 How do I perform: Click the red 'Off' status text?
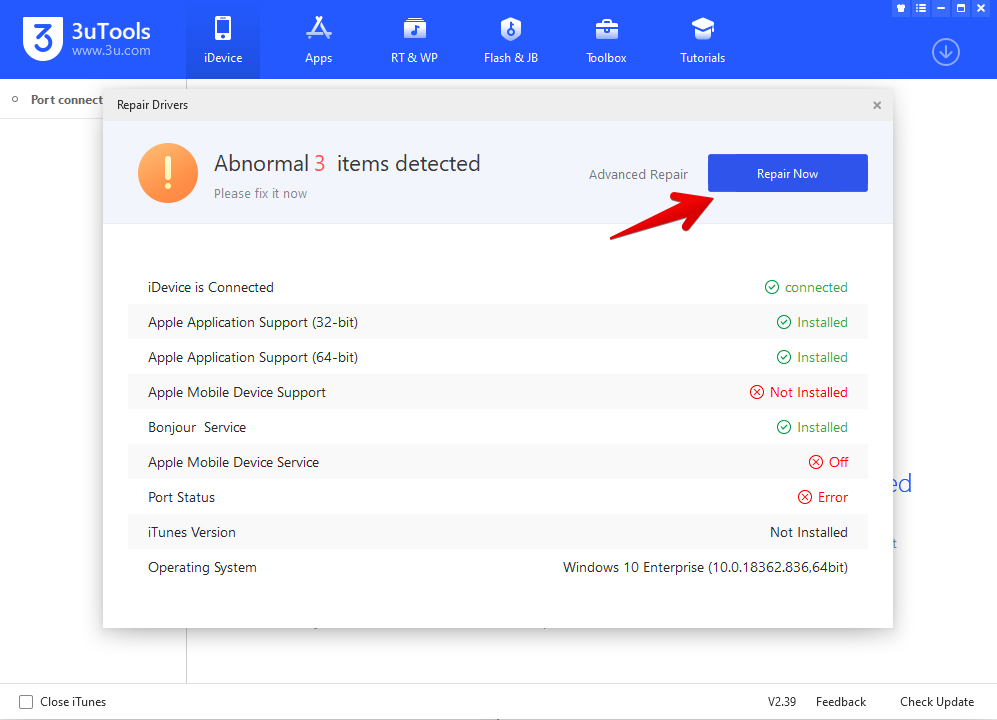tap(838, 462)
